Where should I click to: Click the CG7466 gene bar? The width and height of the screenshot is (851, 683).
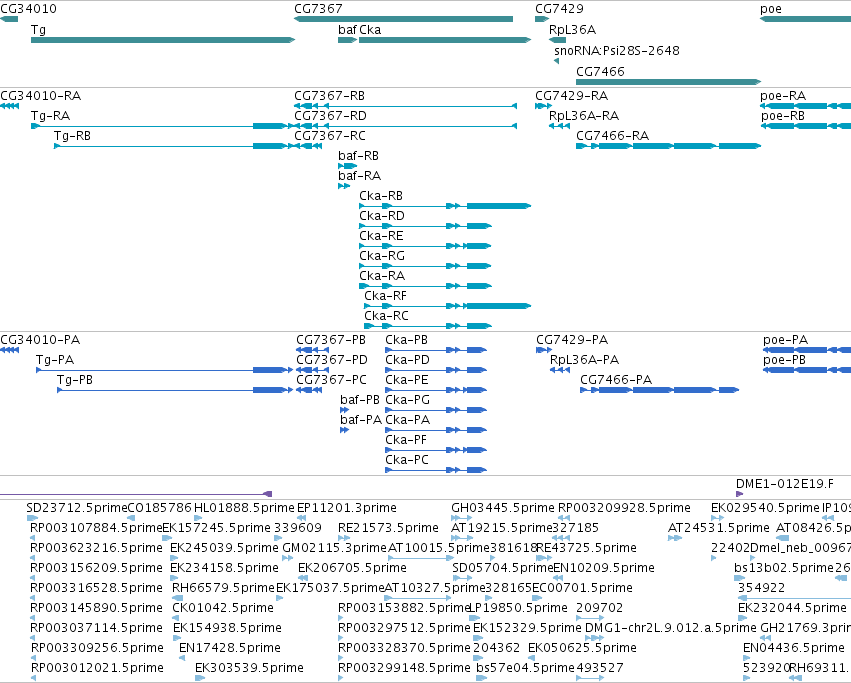[x=669, y=82]
